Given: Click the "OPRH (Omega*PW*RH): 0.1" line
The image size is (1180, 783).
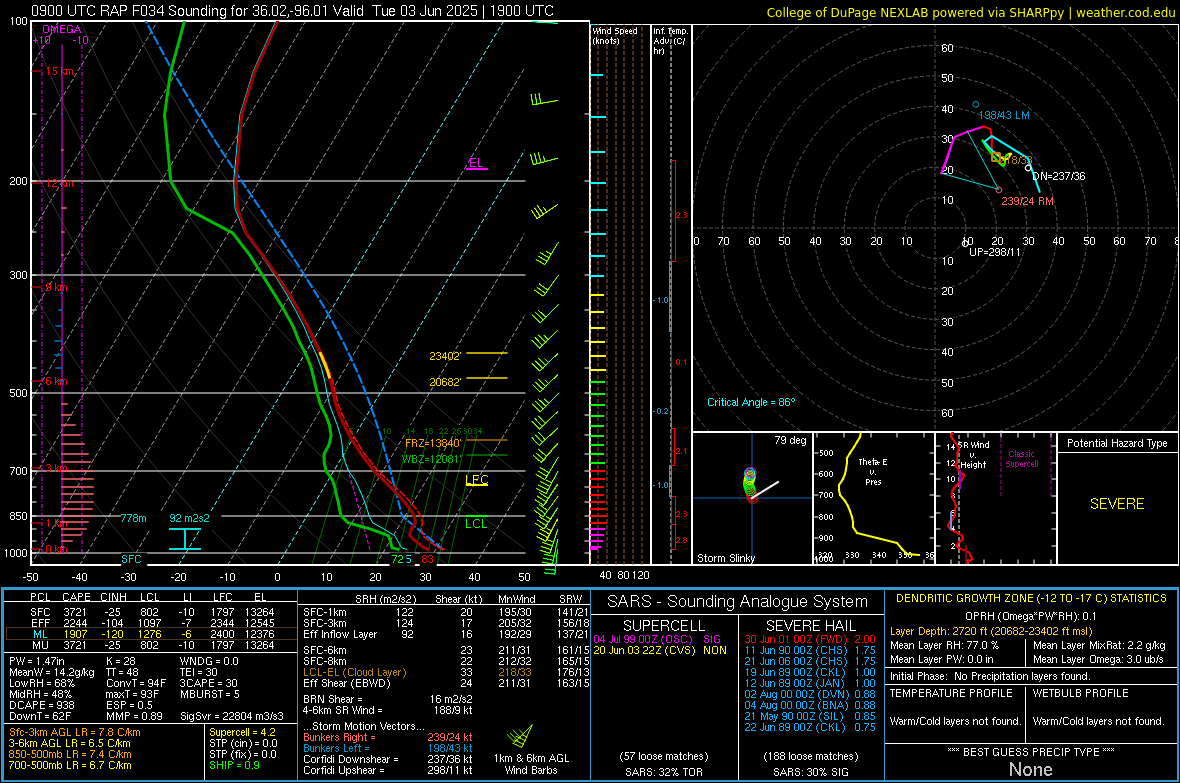Looking at the screenshot, I should point(1031,616).
